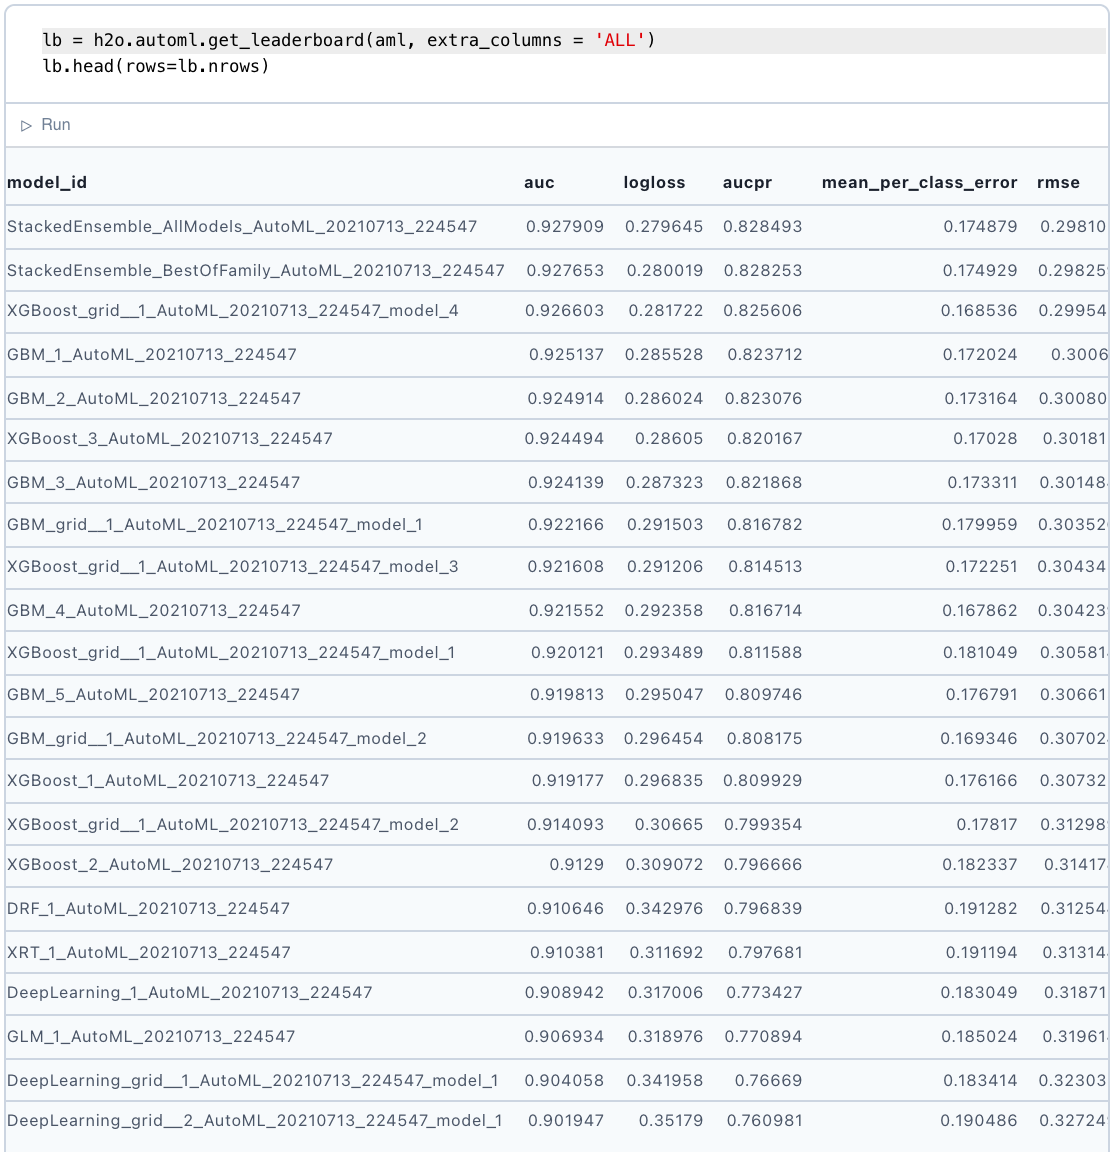Select the StackedEnsemble_BestOfFamily_AutoML_20210713_224547 model name

pyautogui.click(x=256, y=270)
